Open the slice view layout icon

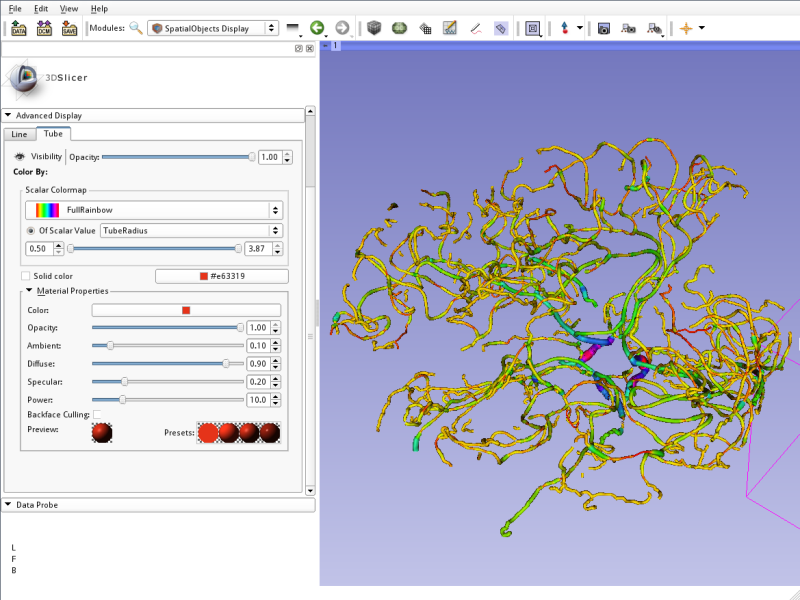[533, 28]
